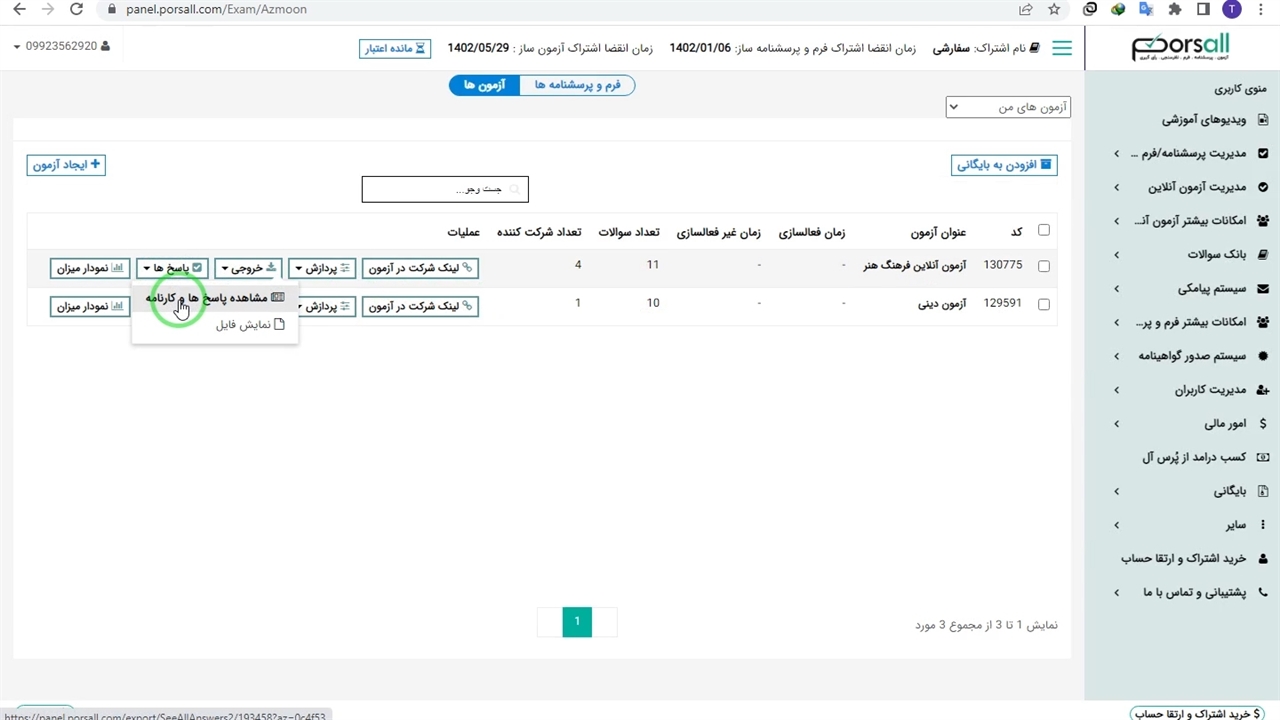The width and height of the screenshot is (1280, 720).
Task: Open the browser extensions puzzle icon
Action: point(1175,10)
